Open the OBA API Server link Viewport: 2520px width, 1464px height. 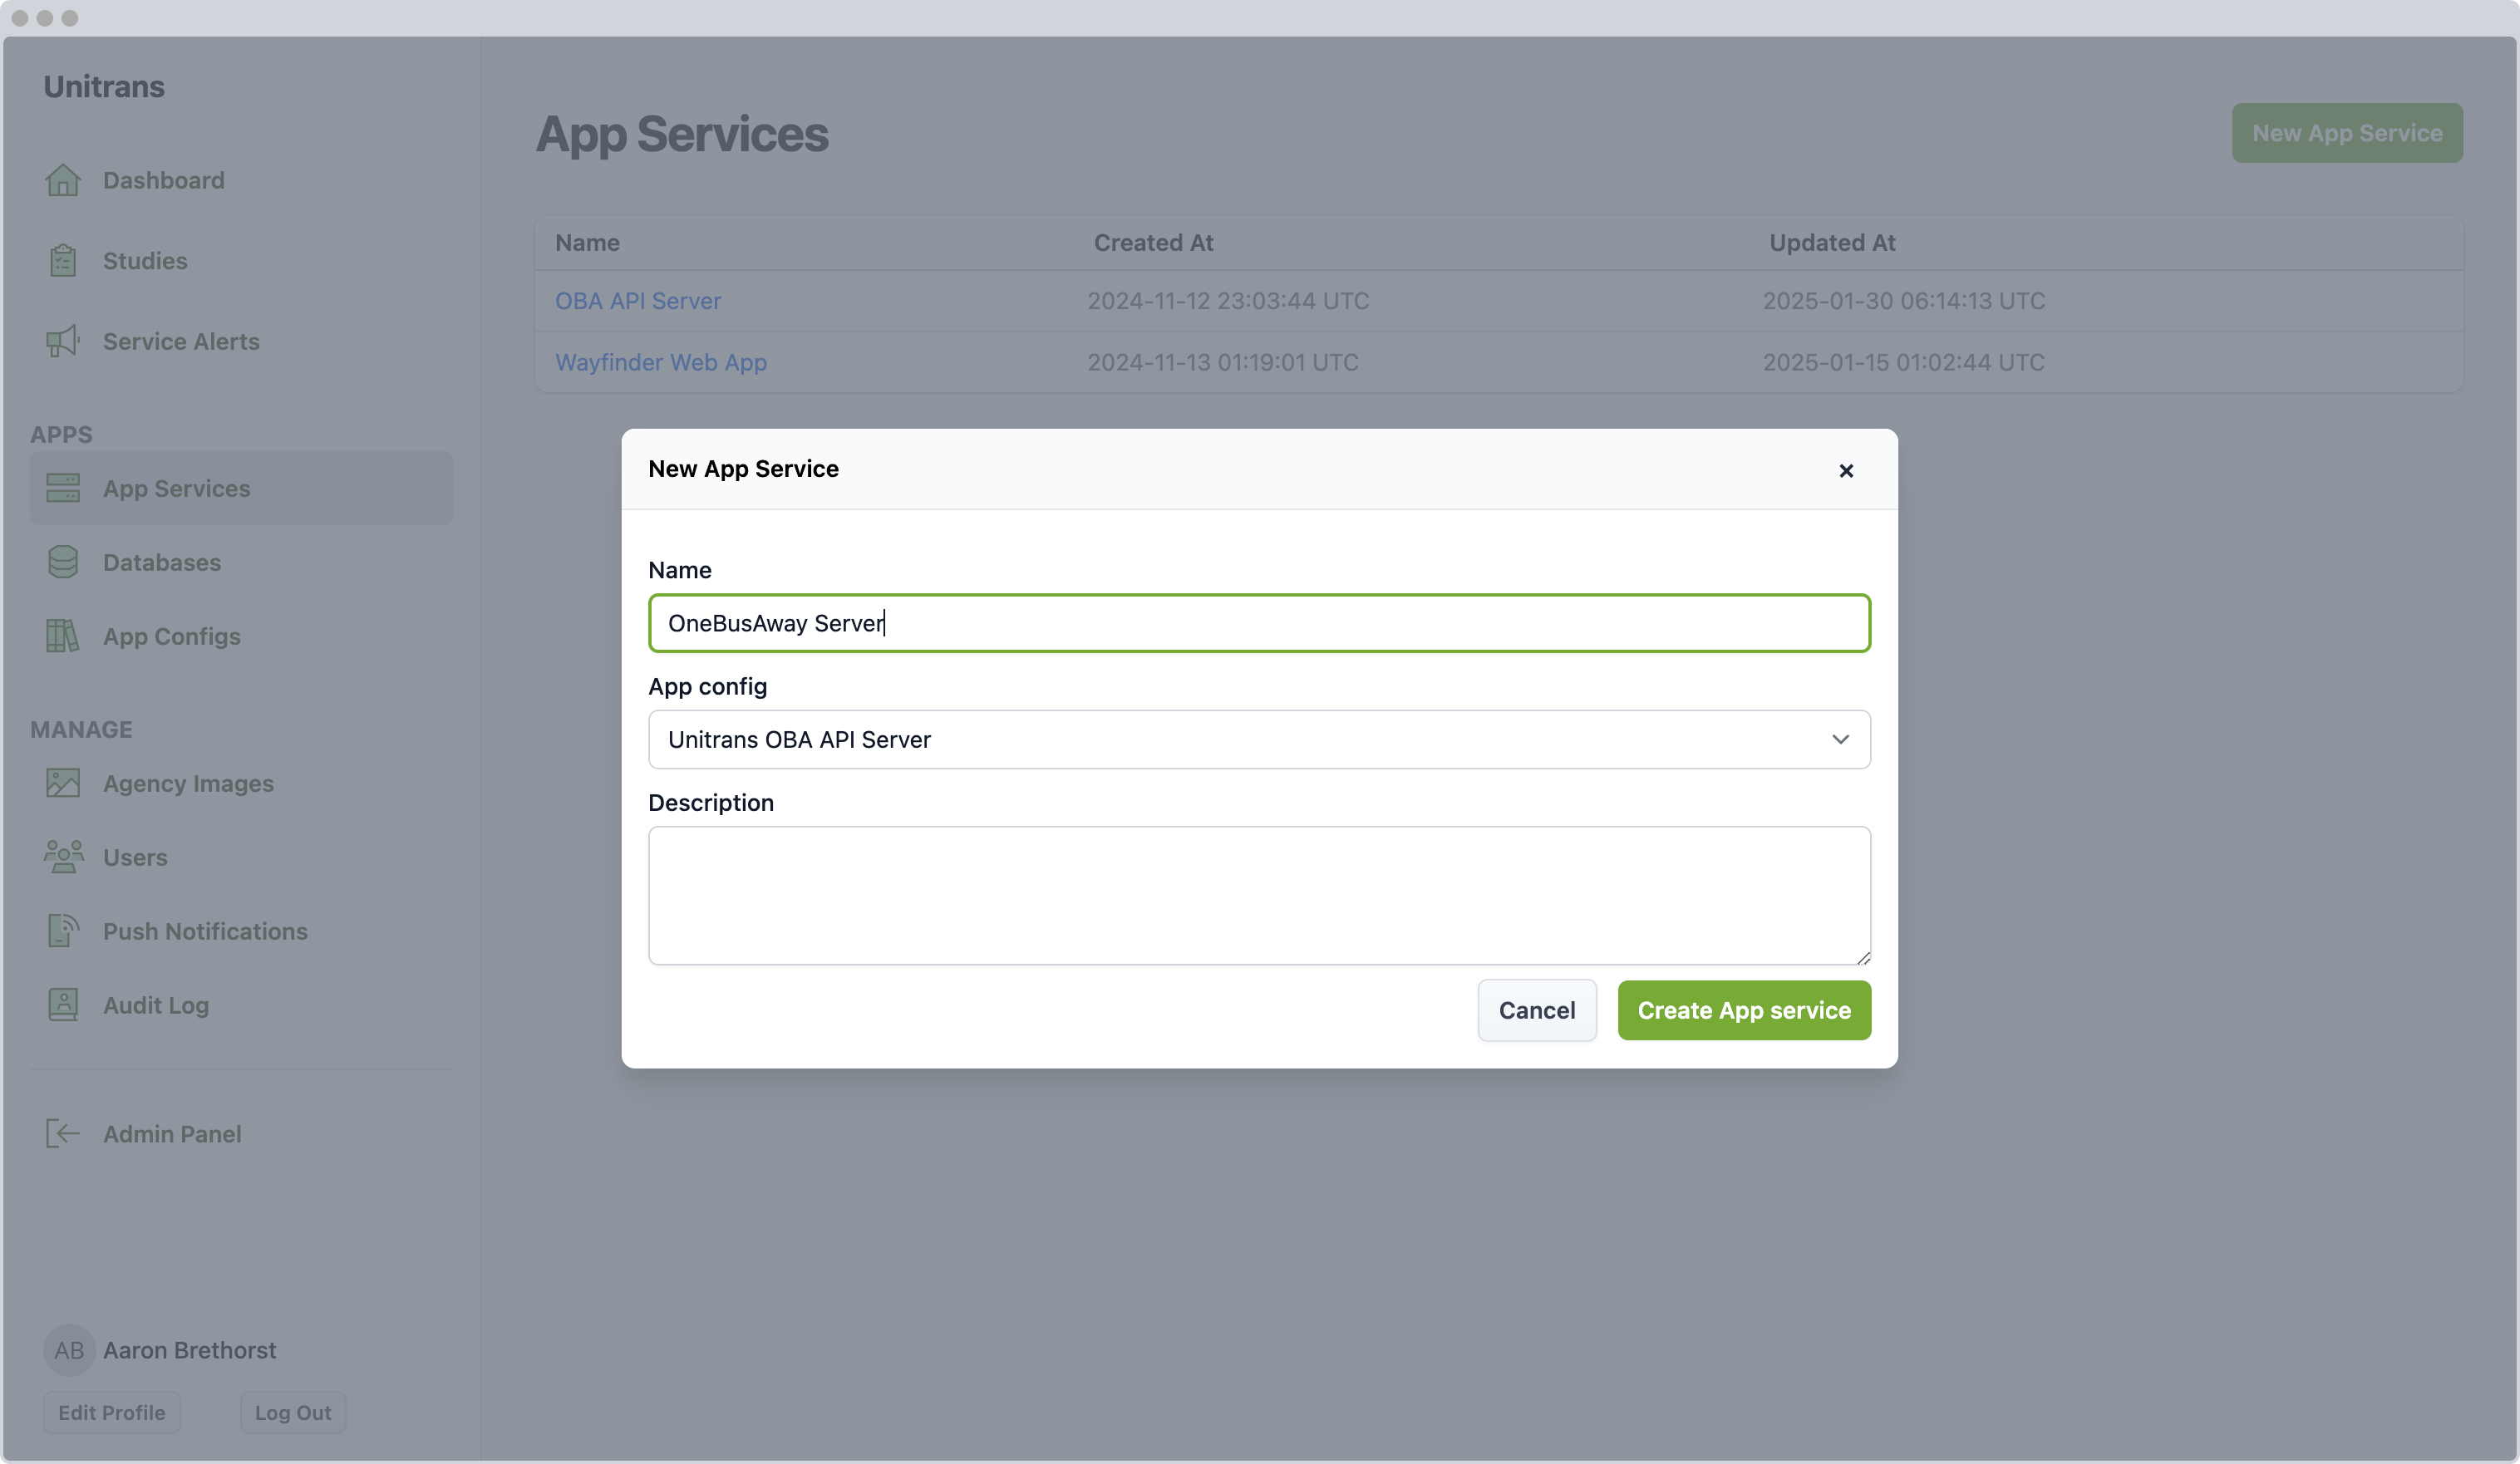tap(638, 301)
